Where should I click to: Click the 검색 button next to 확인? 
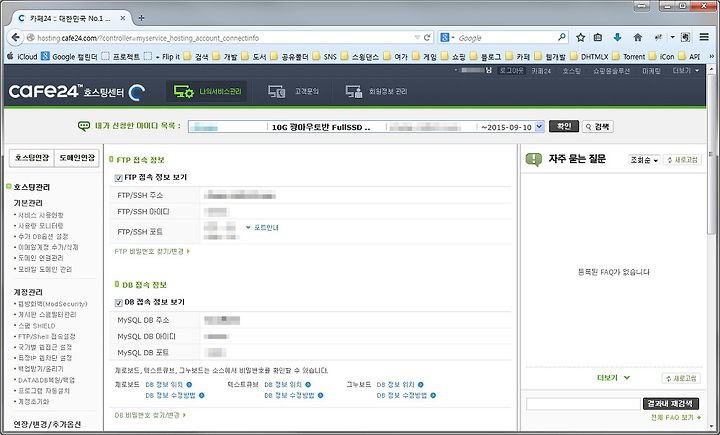click(597, 126)
